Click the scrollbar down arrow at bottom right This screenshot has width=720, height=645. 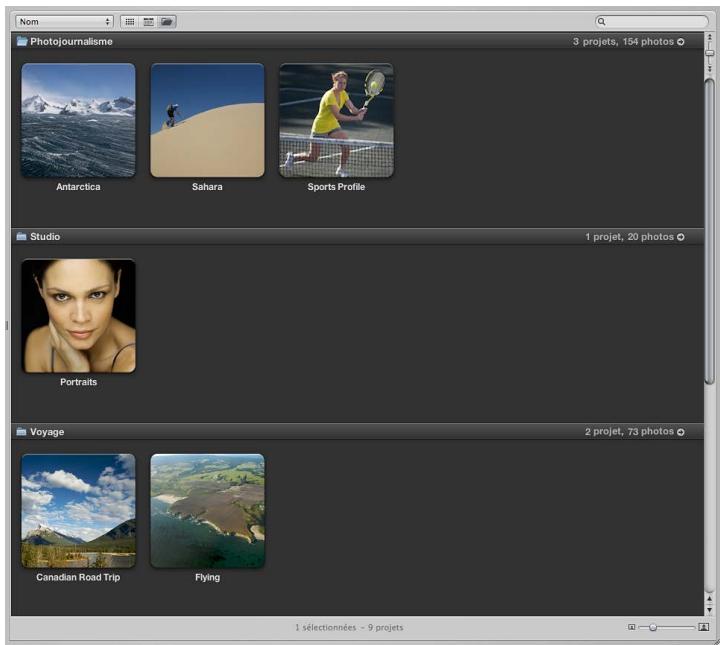709,610
